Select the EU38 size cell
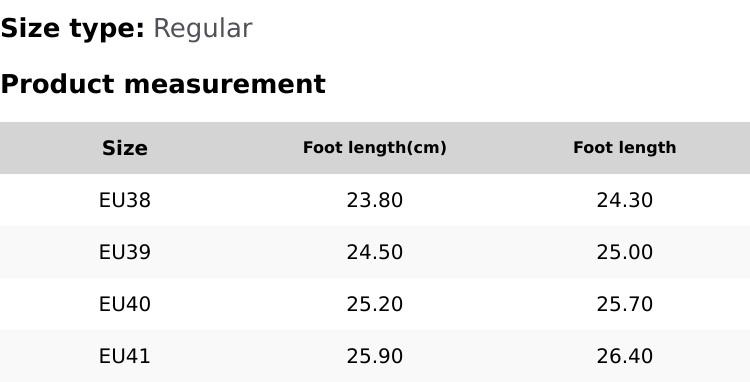The image size is (750, 382). click(x=125, y=200)
